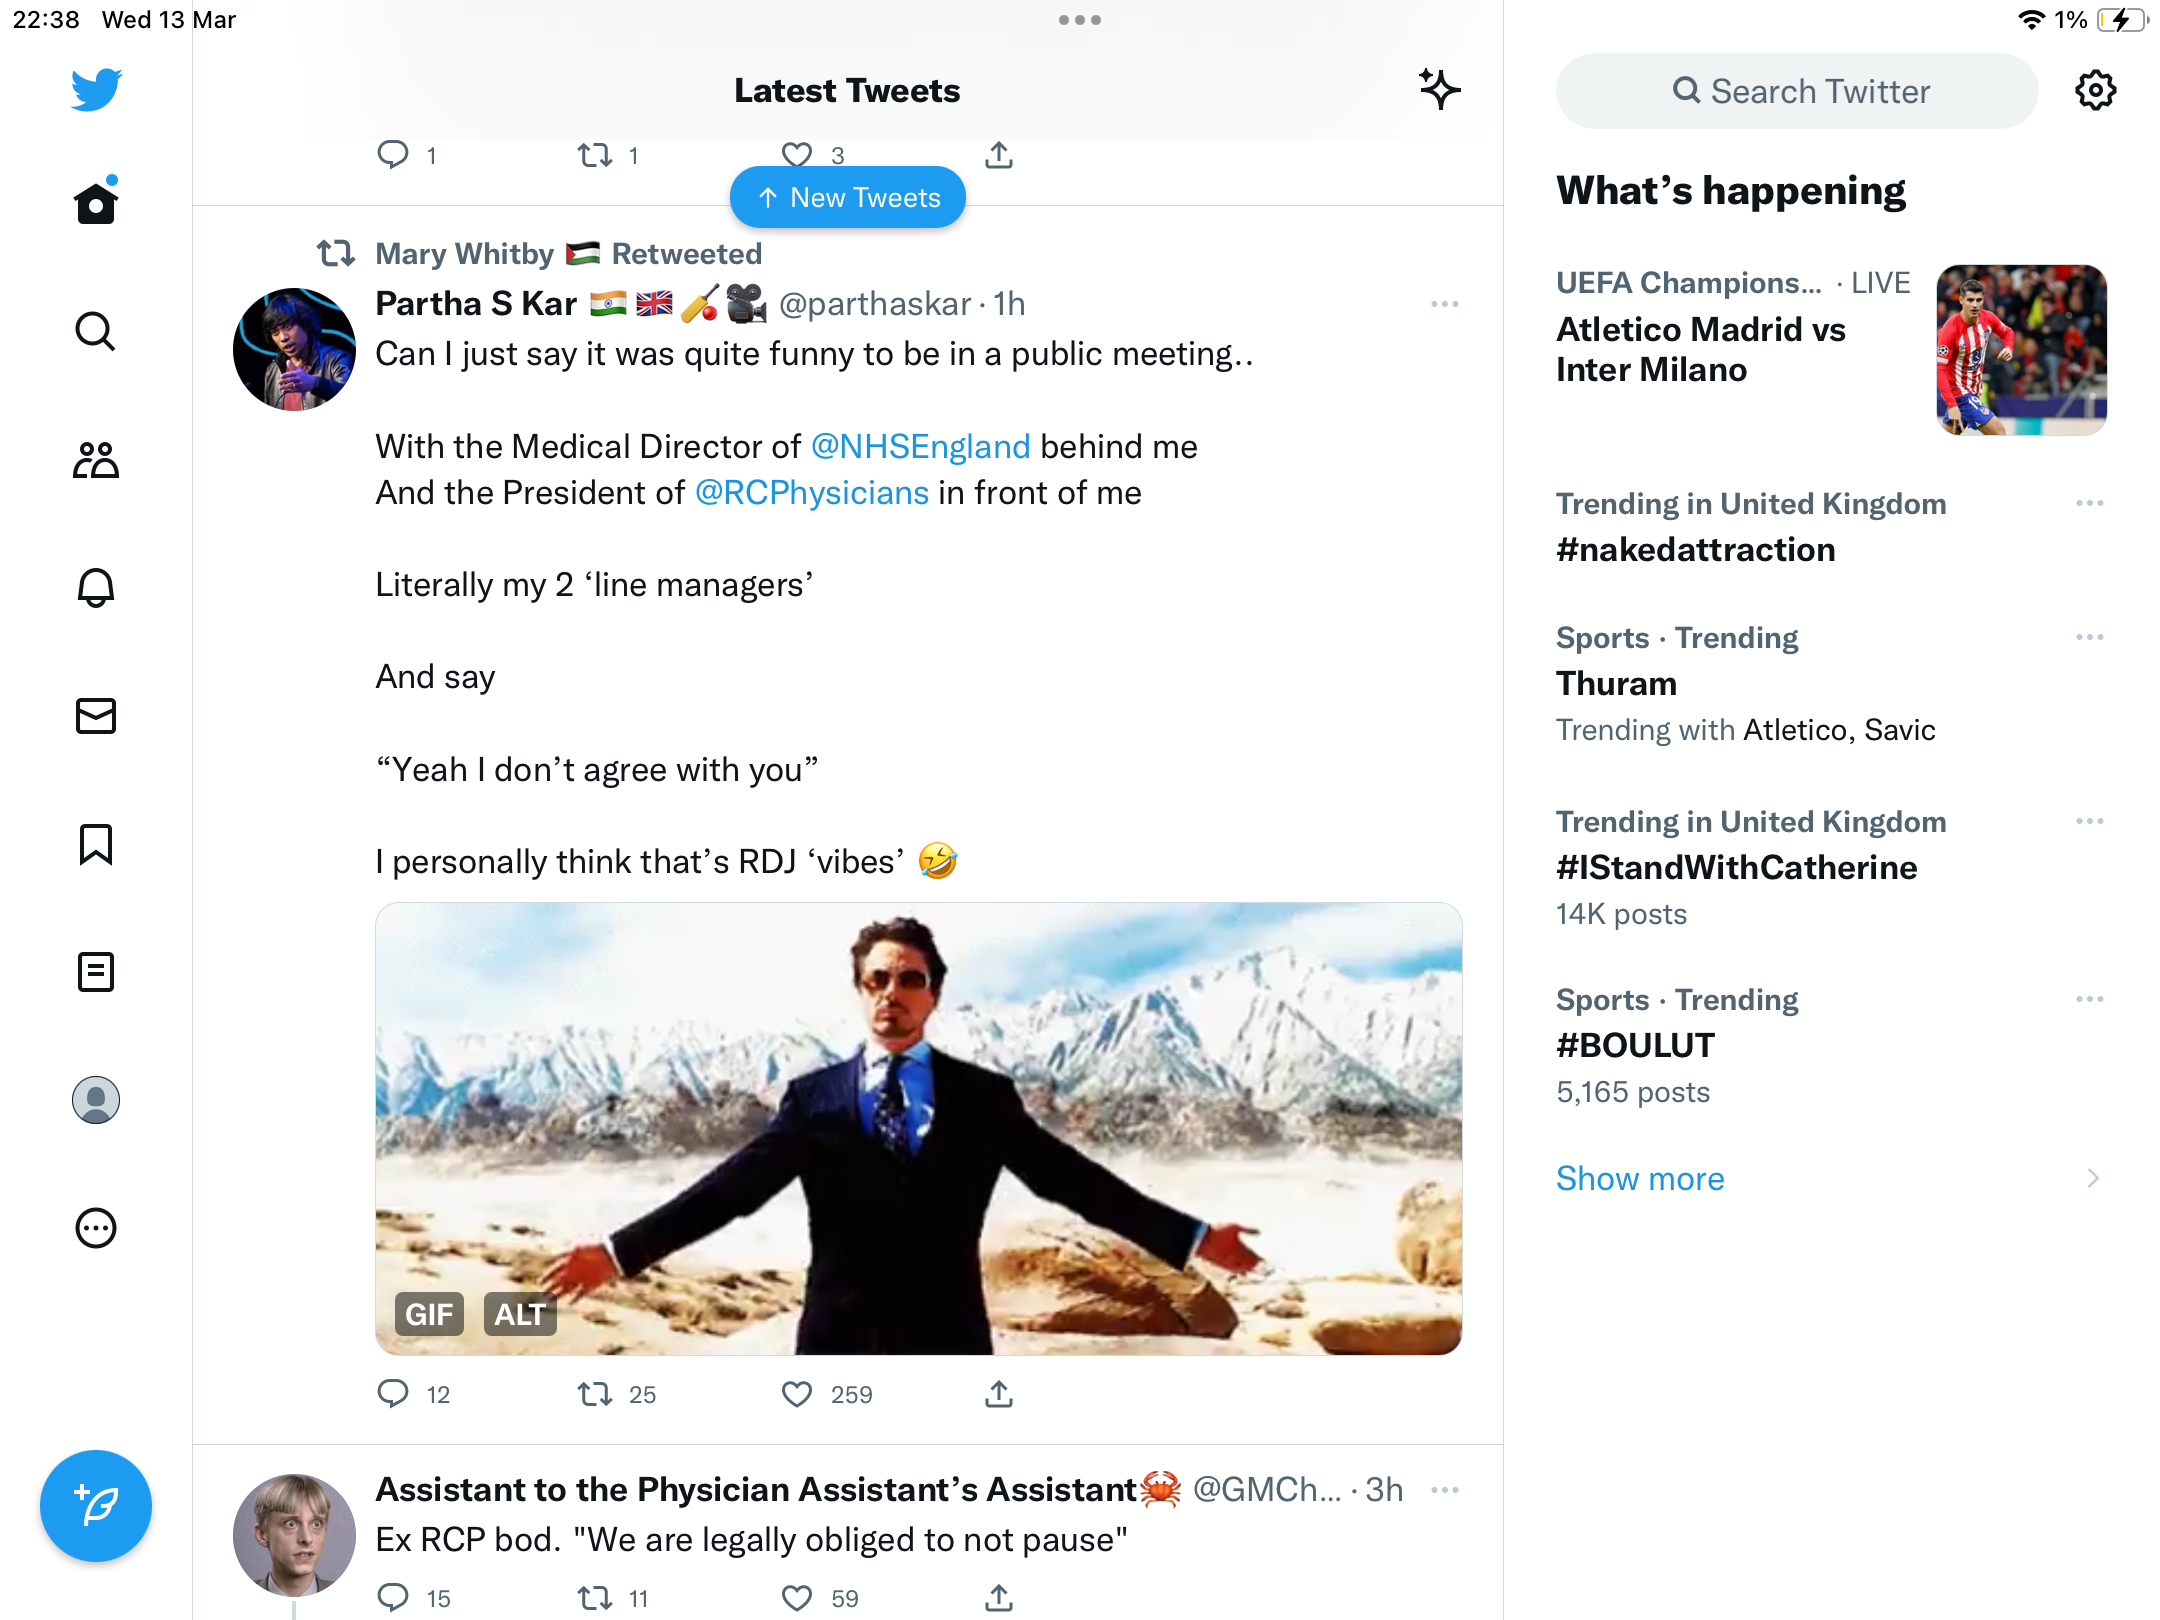Share the Ex RCP bod tweet
This screenshot has height=1620, width=2160.
[999, 1597]
